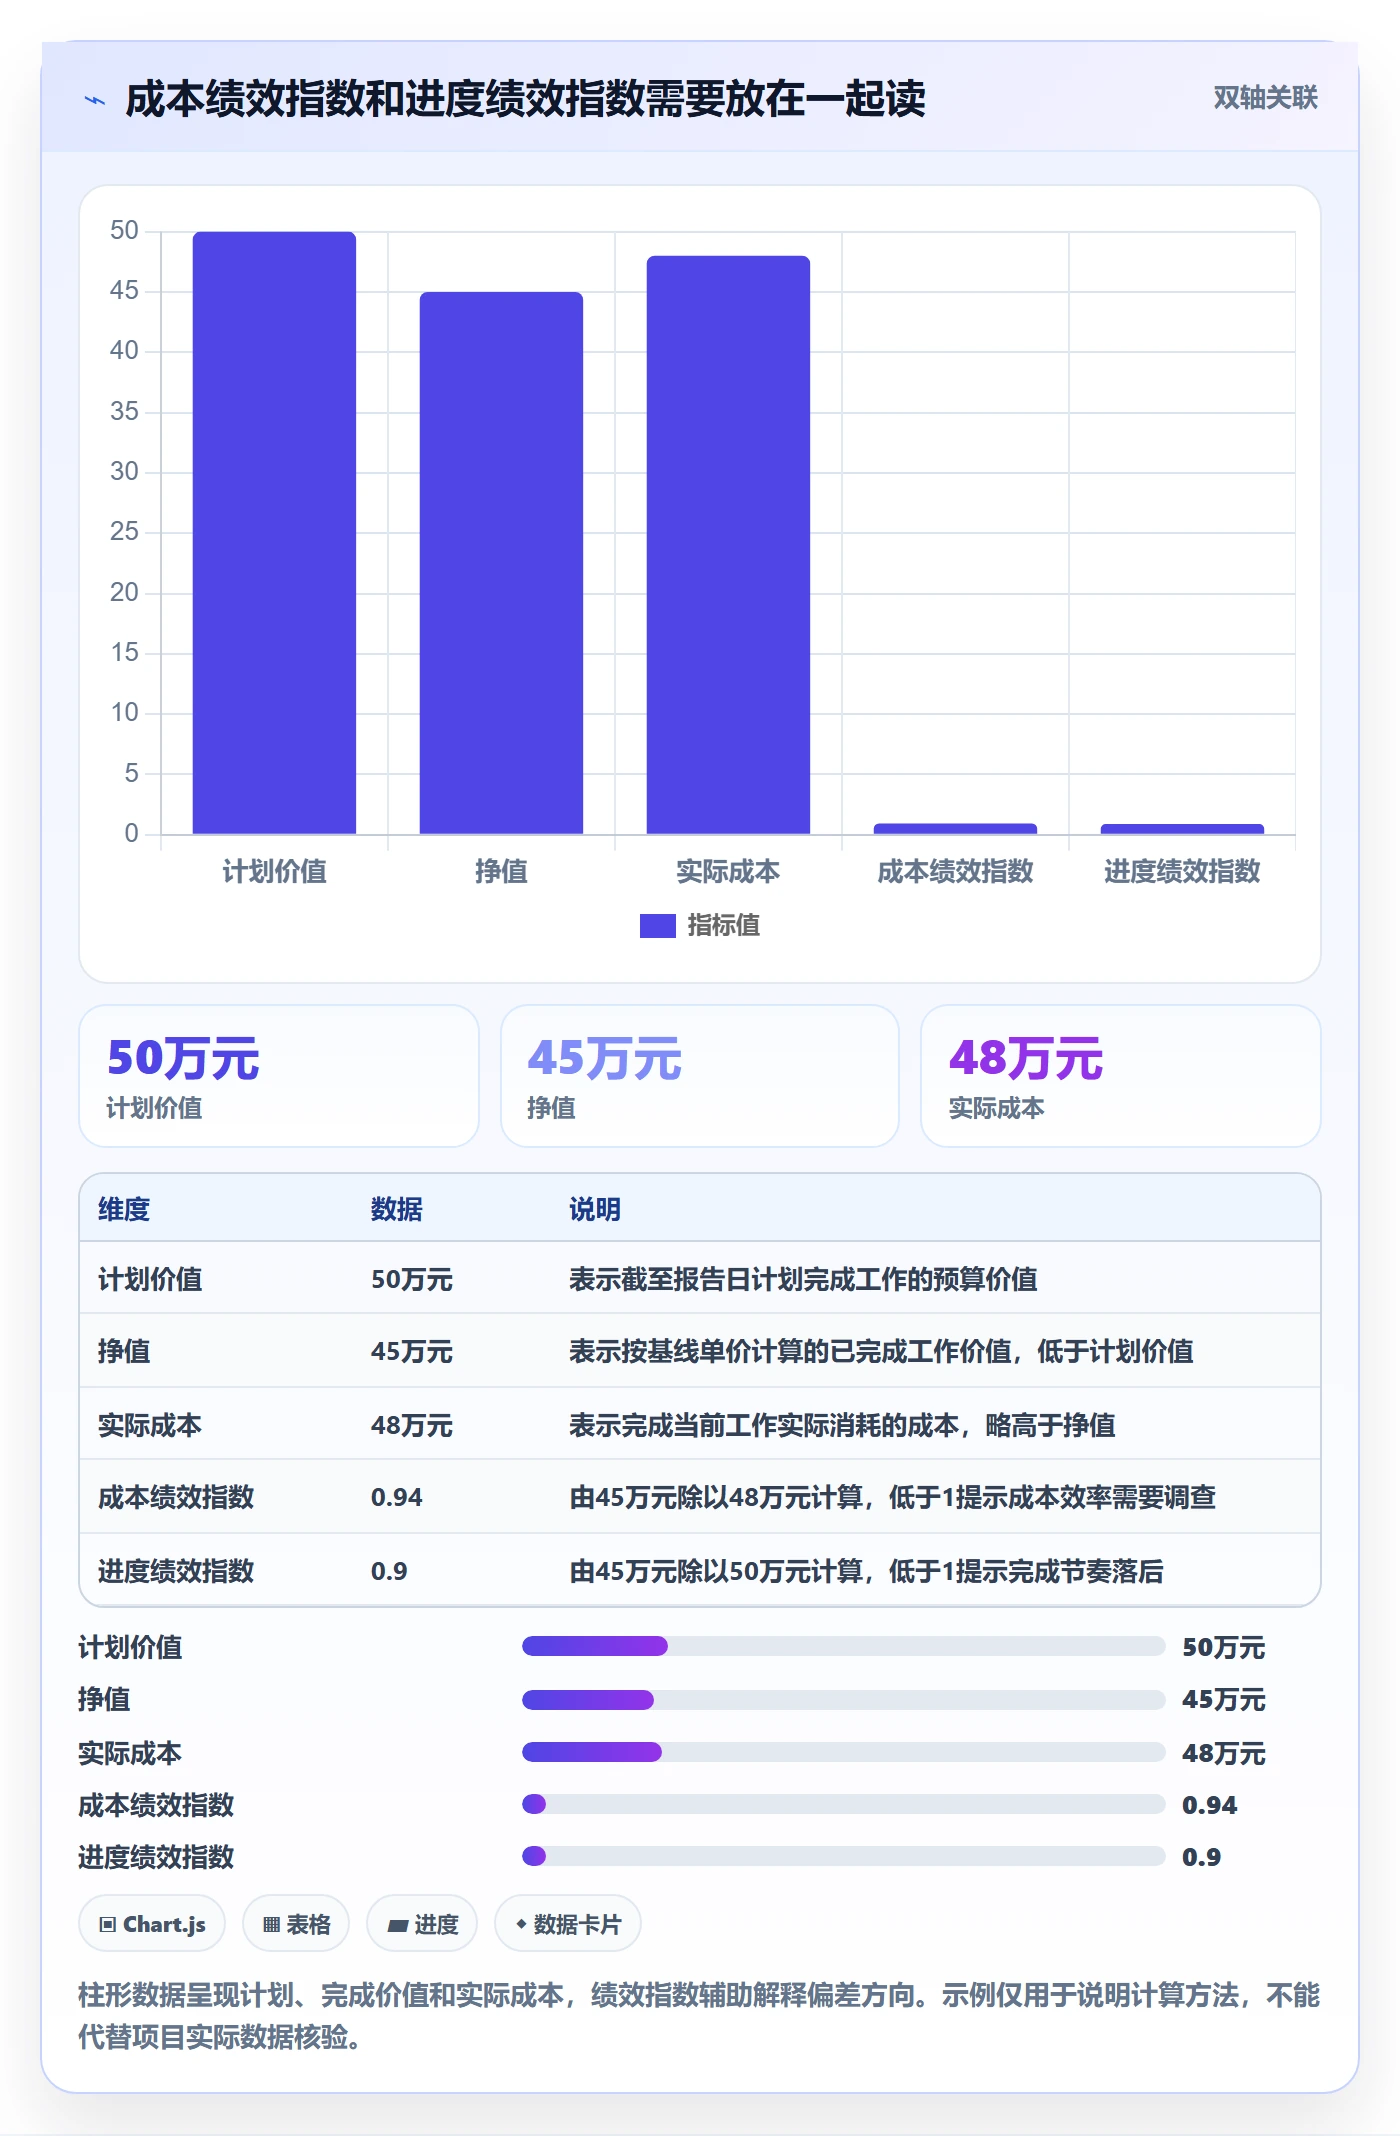Click the footer note starting 柱形数据呈现计划
Image resolution: width=1400 pixels, height=2136 pixels.
point(699,2015)
